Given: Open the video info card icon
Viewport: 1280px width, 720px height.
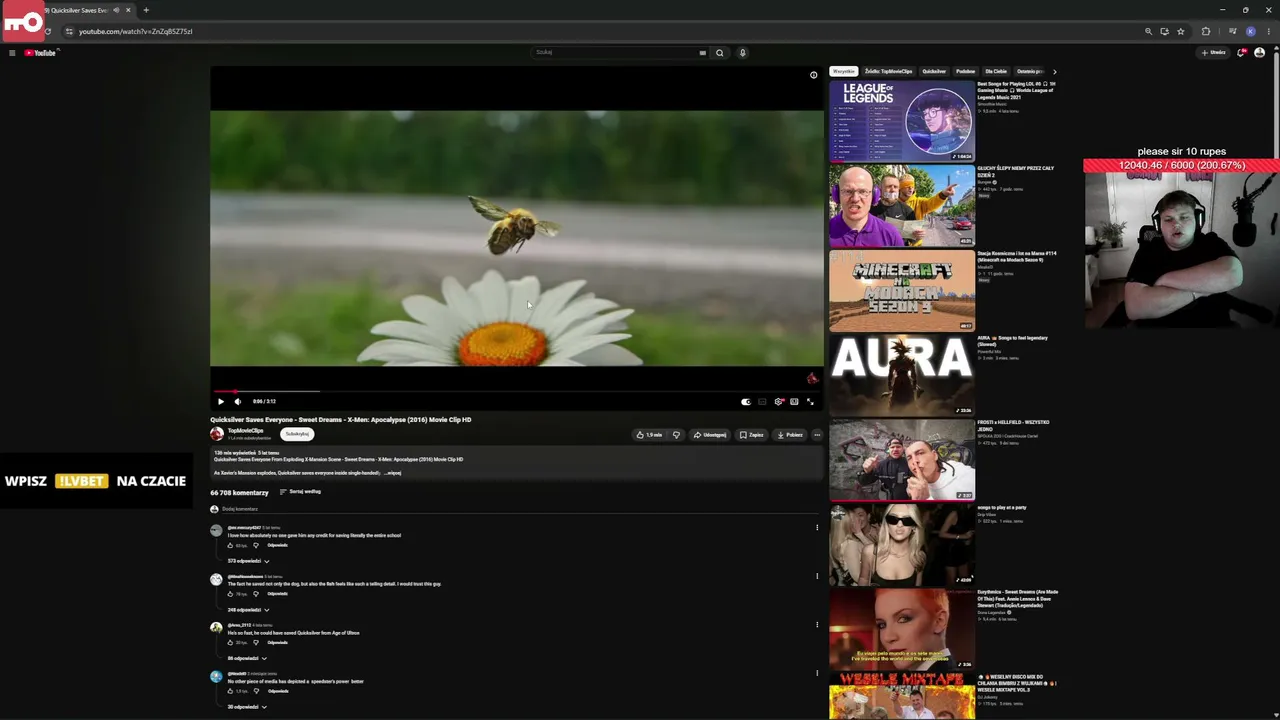Looking at the screenshot, I should tap(813, 75).
